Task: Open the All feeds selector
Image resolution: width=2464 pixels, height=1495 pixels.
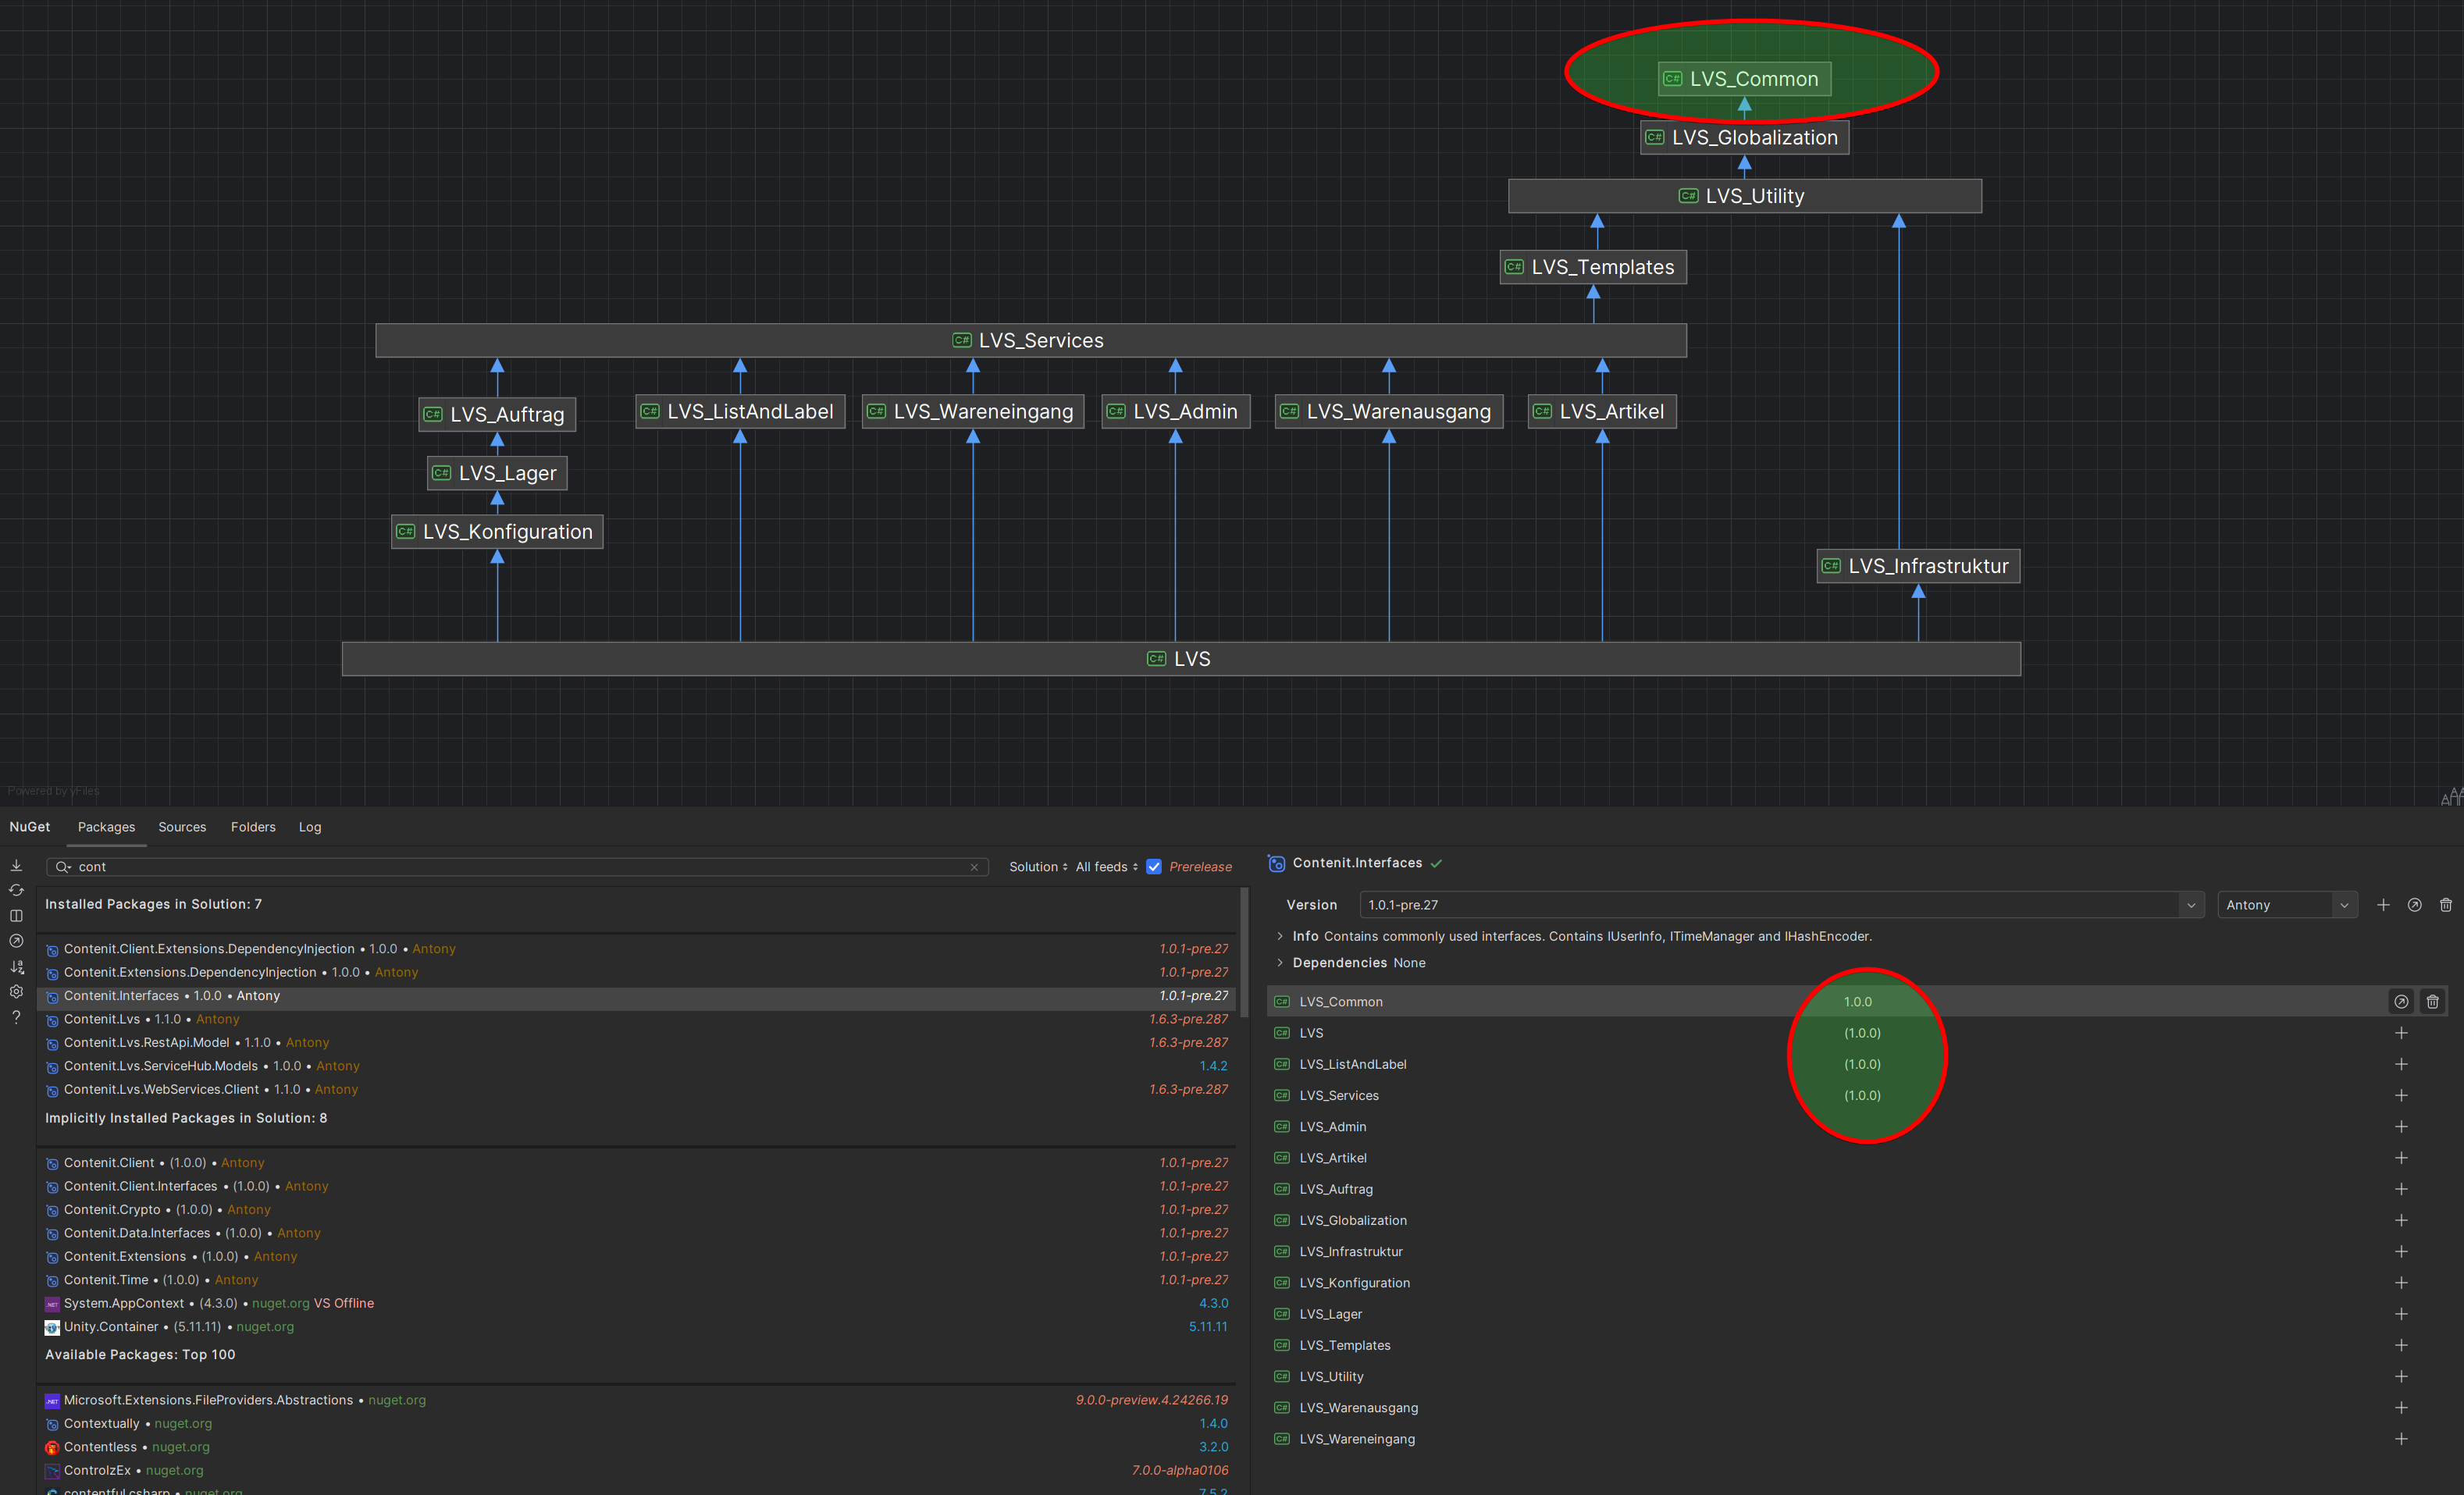Action: (x=1106, y=867)
